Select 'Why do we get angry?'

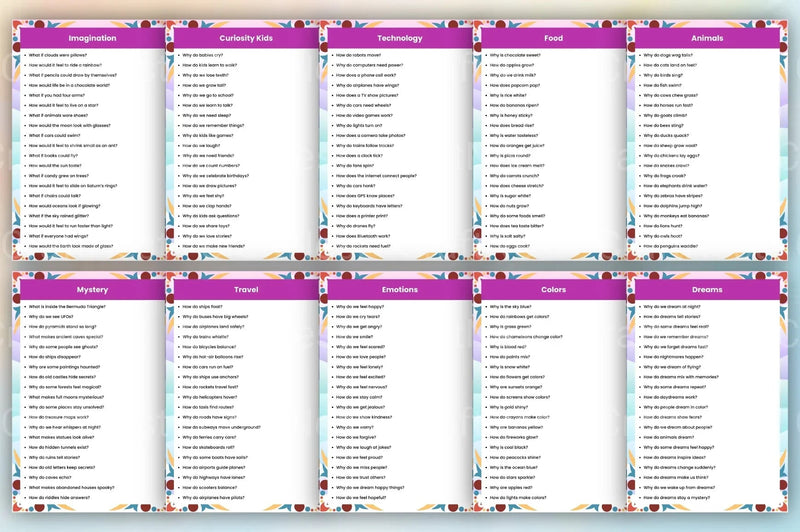[x=359, y=327]
